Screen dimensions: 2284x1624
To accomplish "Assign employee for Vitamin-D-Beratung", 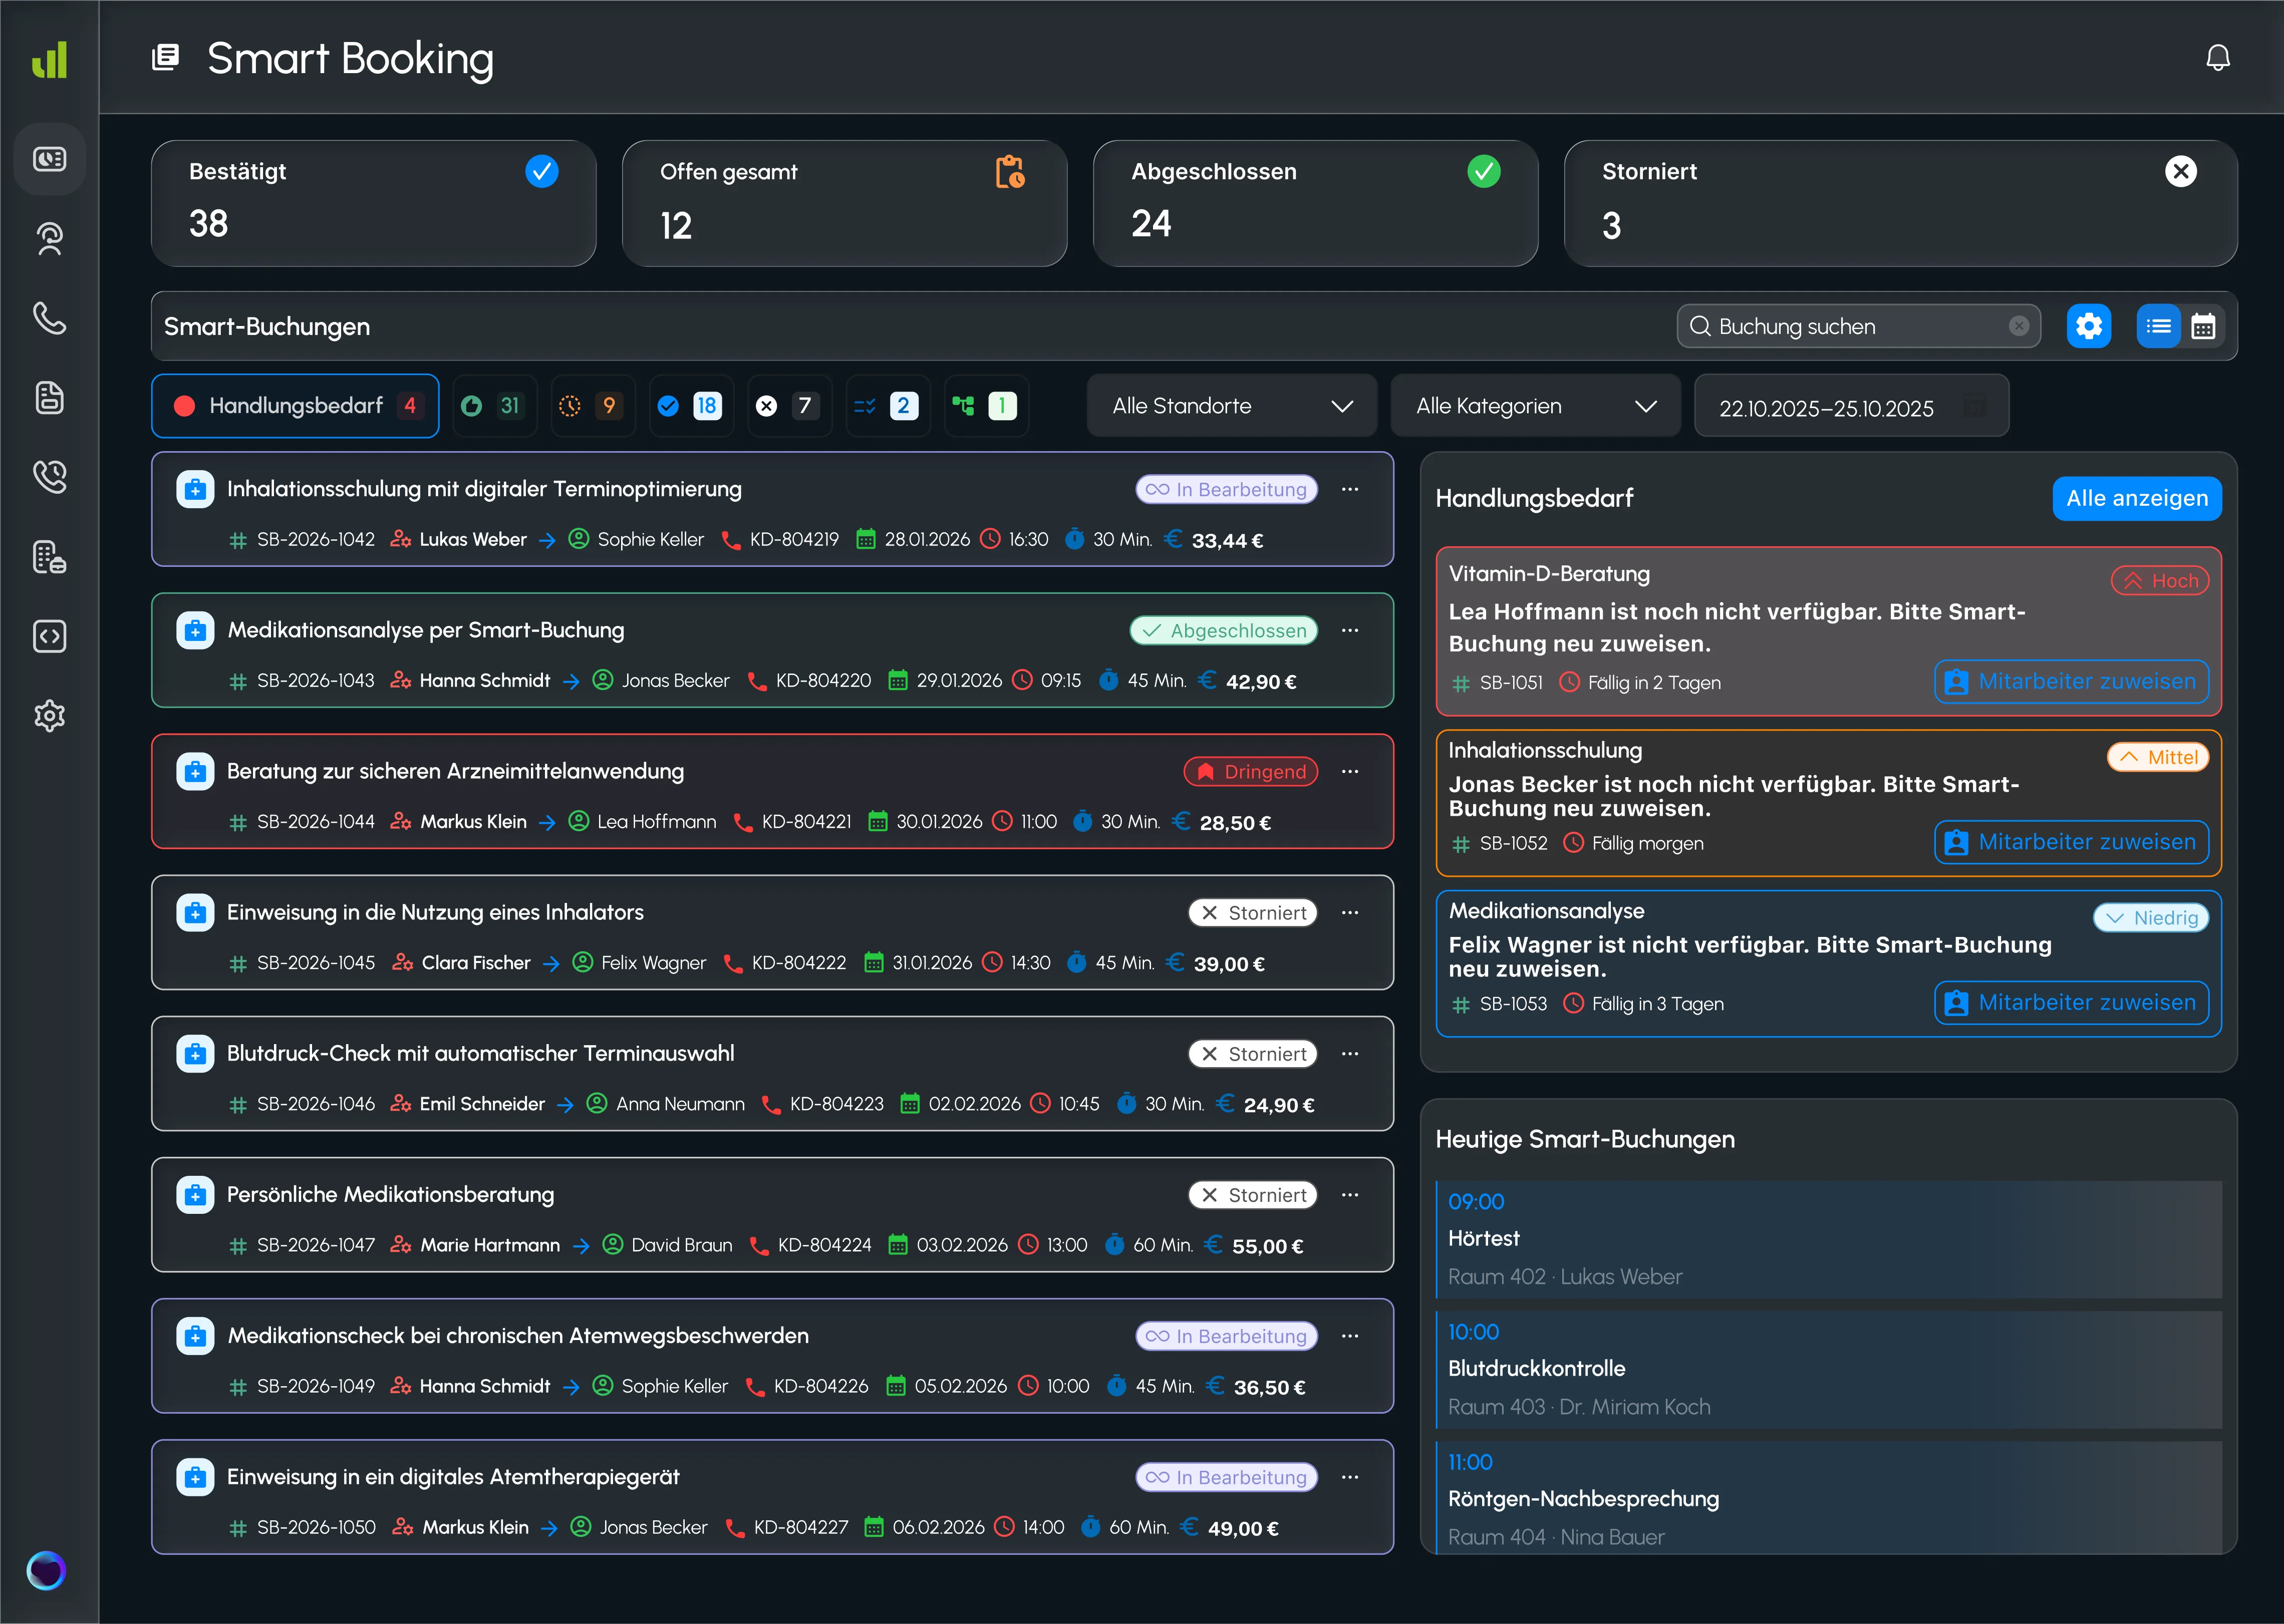I will (2071, 682).
